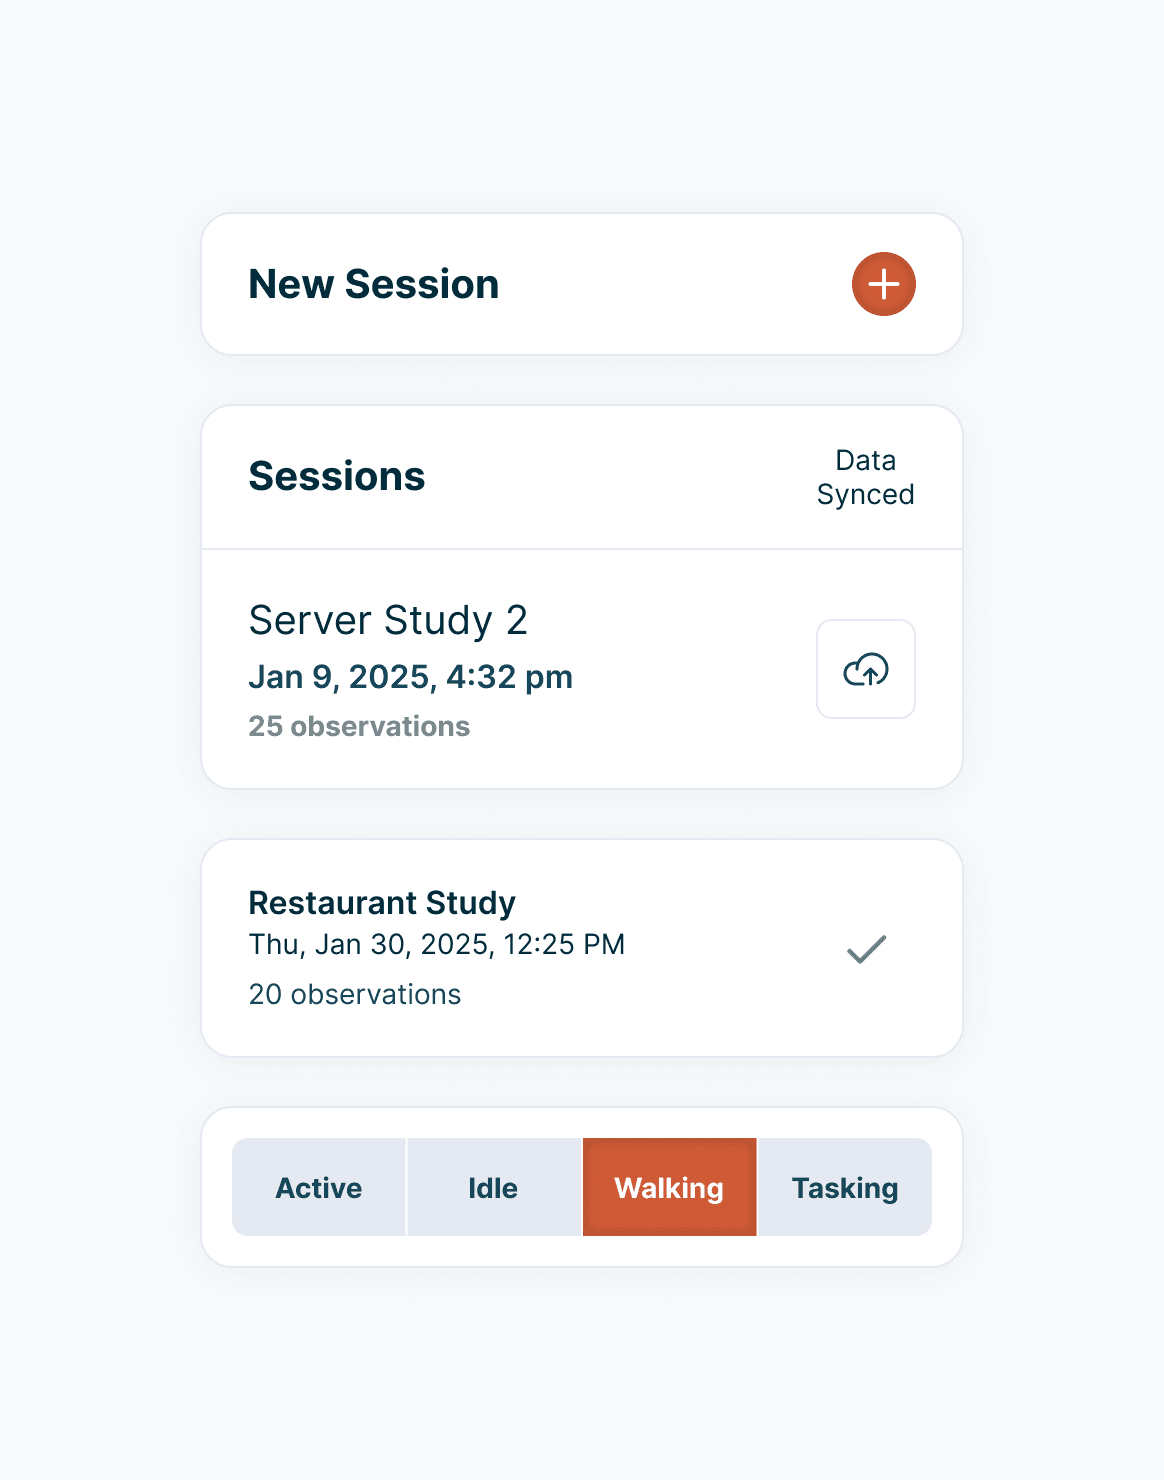Click the 25 observations count

pyautogui.click(x=359, y=726)
